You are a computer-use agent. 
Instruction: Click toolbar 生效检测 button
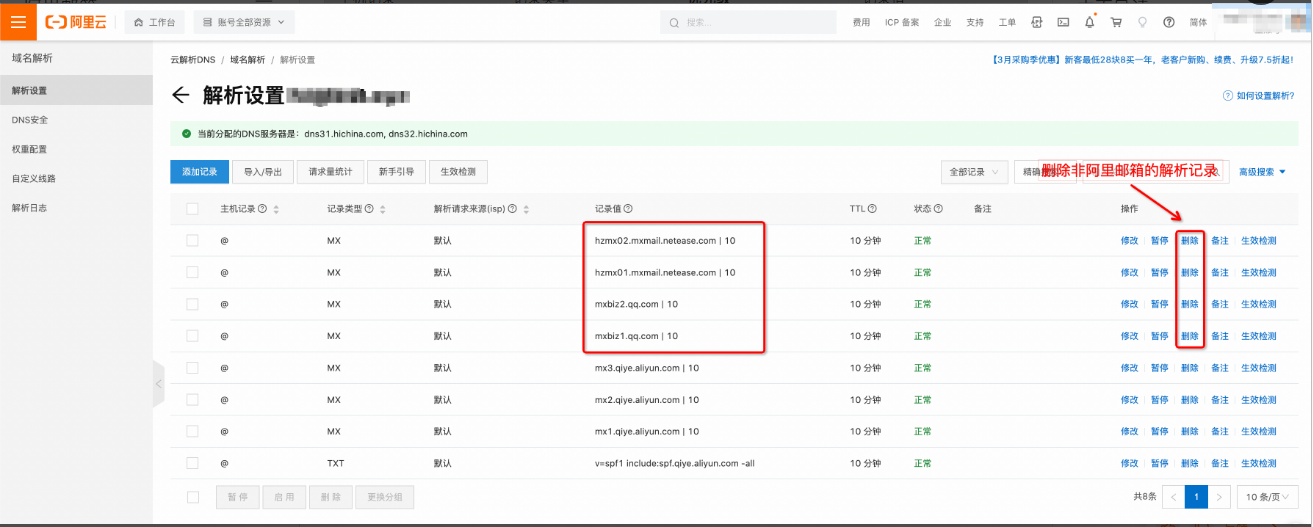(459, 172)
